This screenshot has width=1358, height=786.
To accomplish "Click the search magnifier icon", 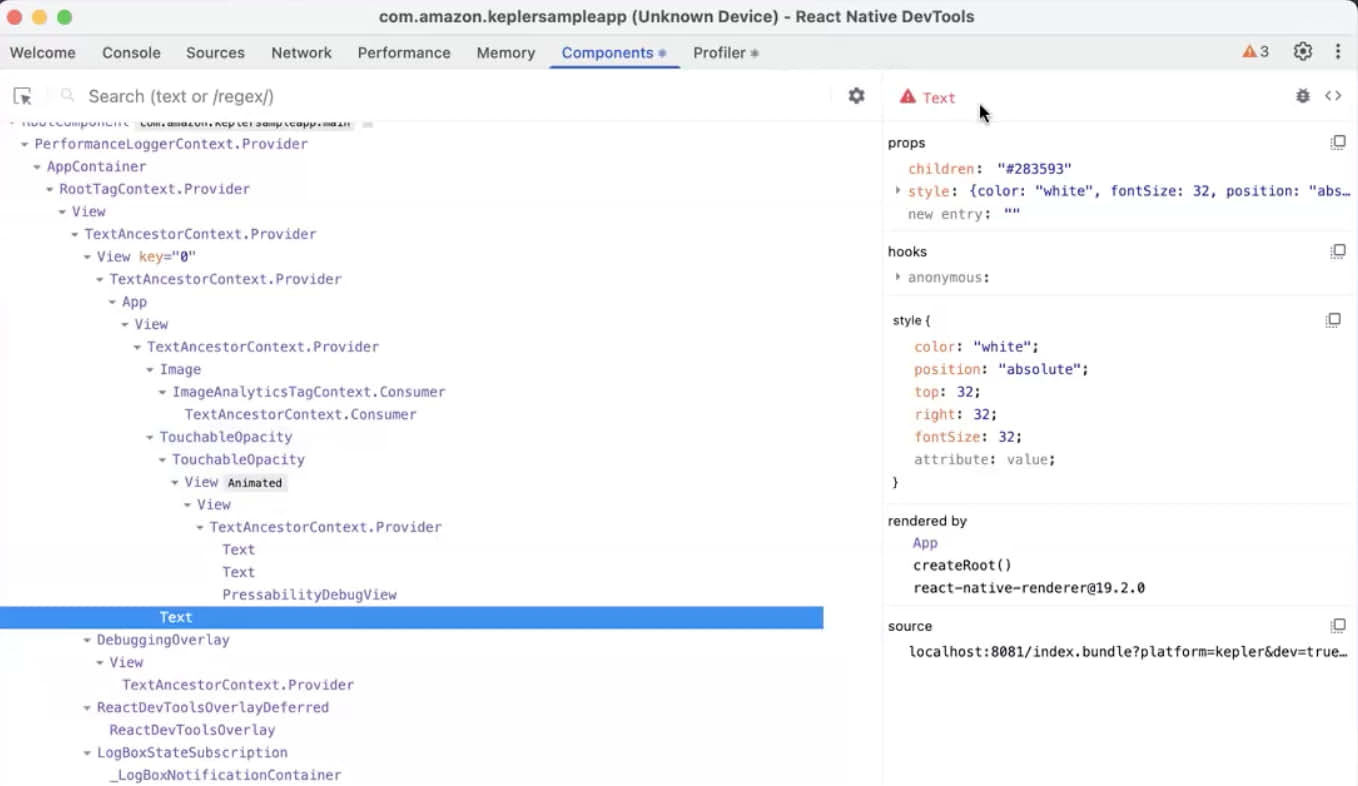I will (x=68, y=96).
